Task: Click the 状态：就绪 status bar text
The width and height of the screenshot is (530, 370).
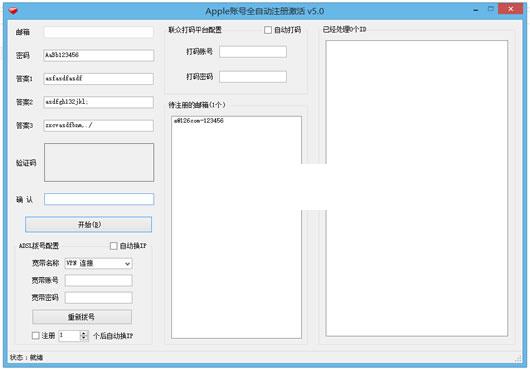Action: pyautogui.click(x=26, y=357)
